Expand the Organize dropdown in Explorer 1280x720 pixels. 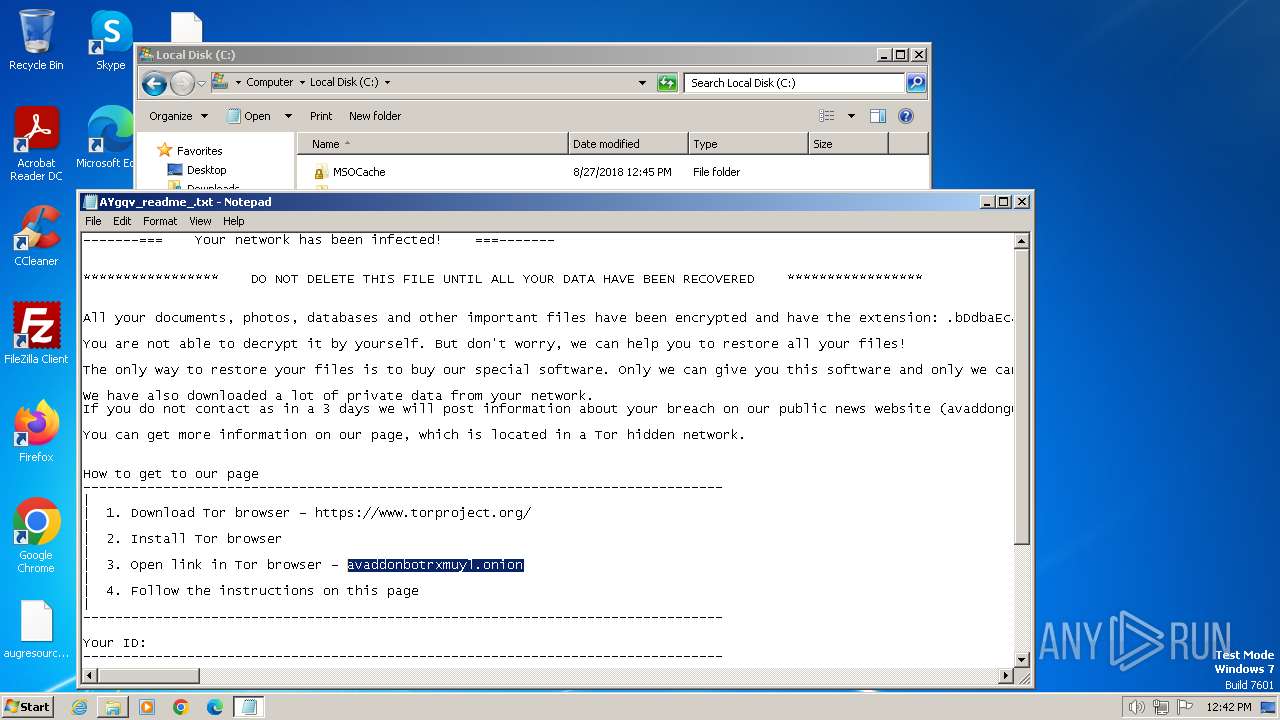178,116
